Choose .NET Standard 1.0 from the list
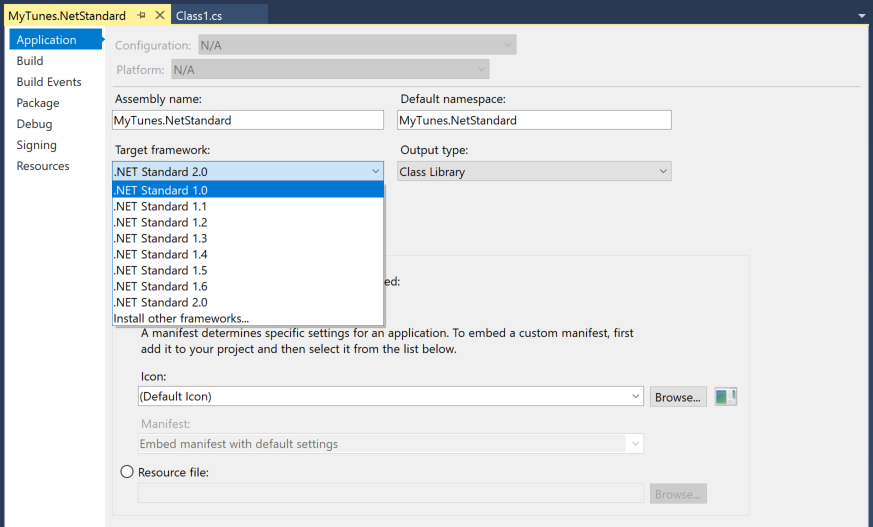The image size is (873, 527). (248, 190)
